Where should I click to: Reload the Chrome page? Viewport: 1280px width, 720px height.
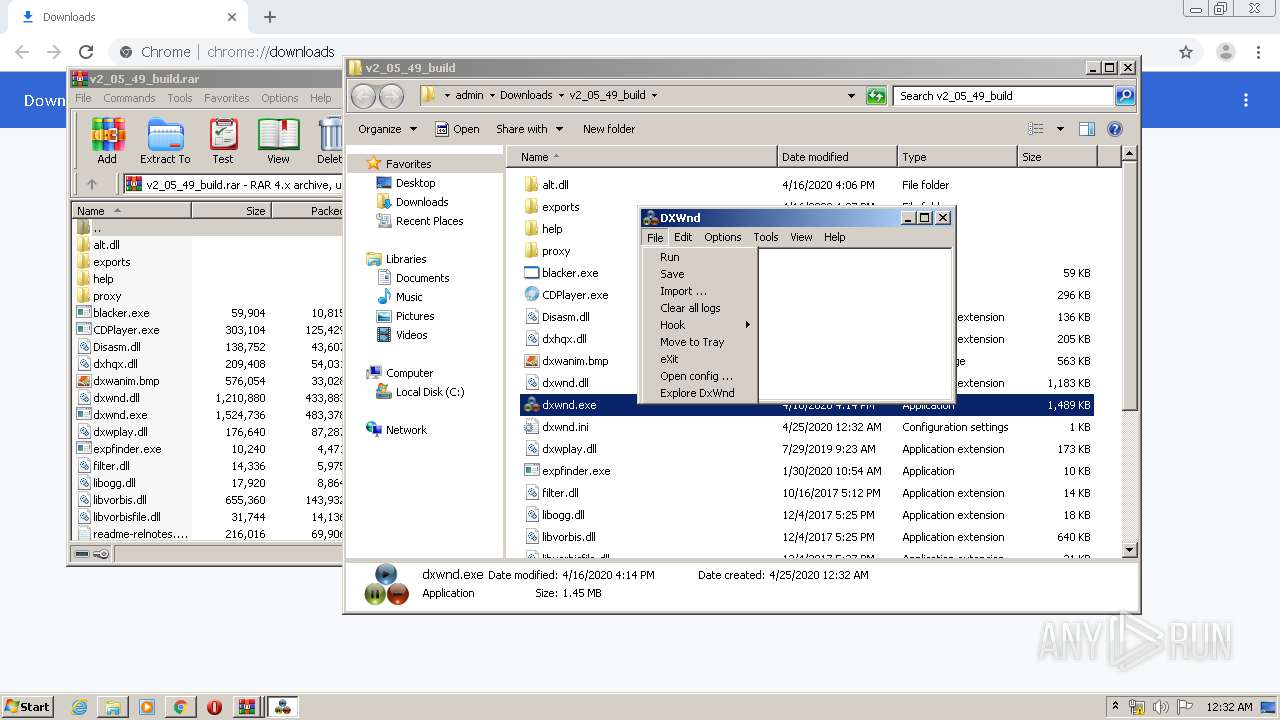86,52
